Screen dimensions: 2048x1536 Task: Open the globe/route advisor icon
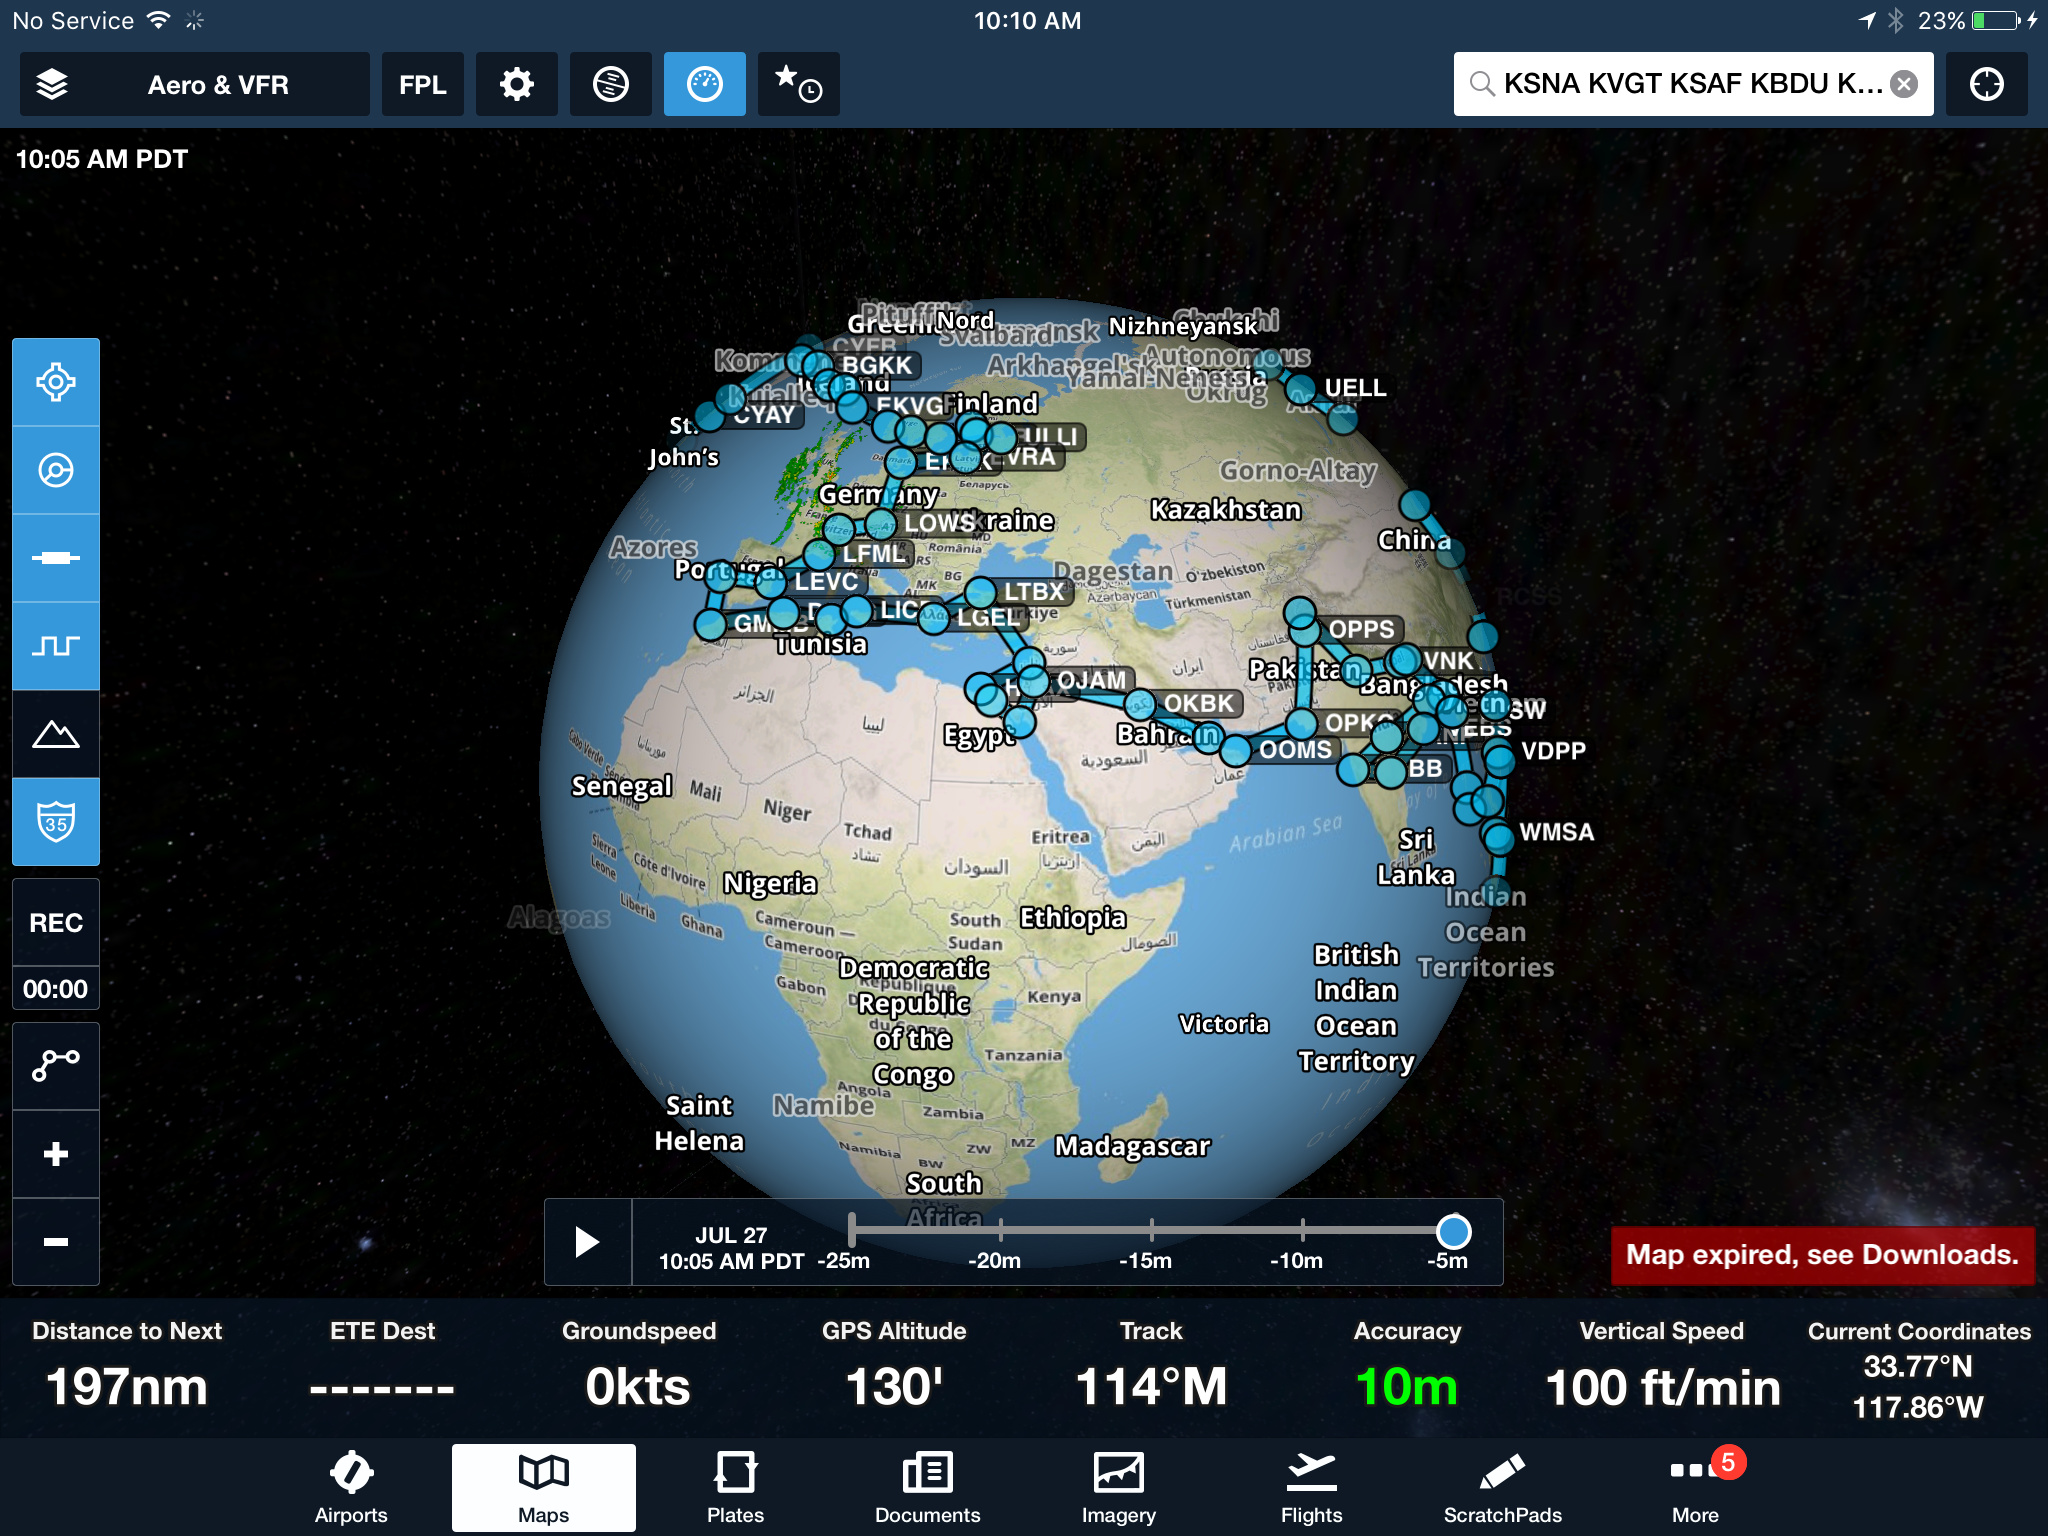coord(610,84)
